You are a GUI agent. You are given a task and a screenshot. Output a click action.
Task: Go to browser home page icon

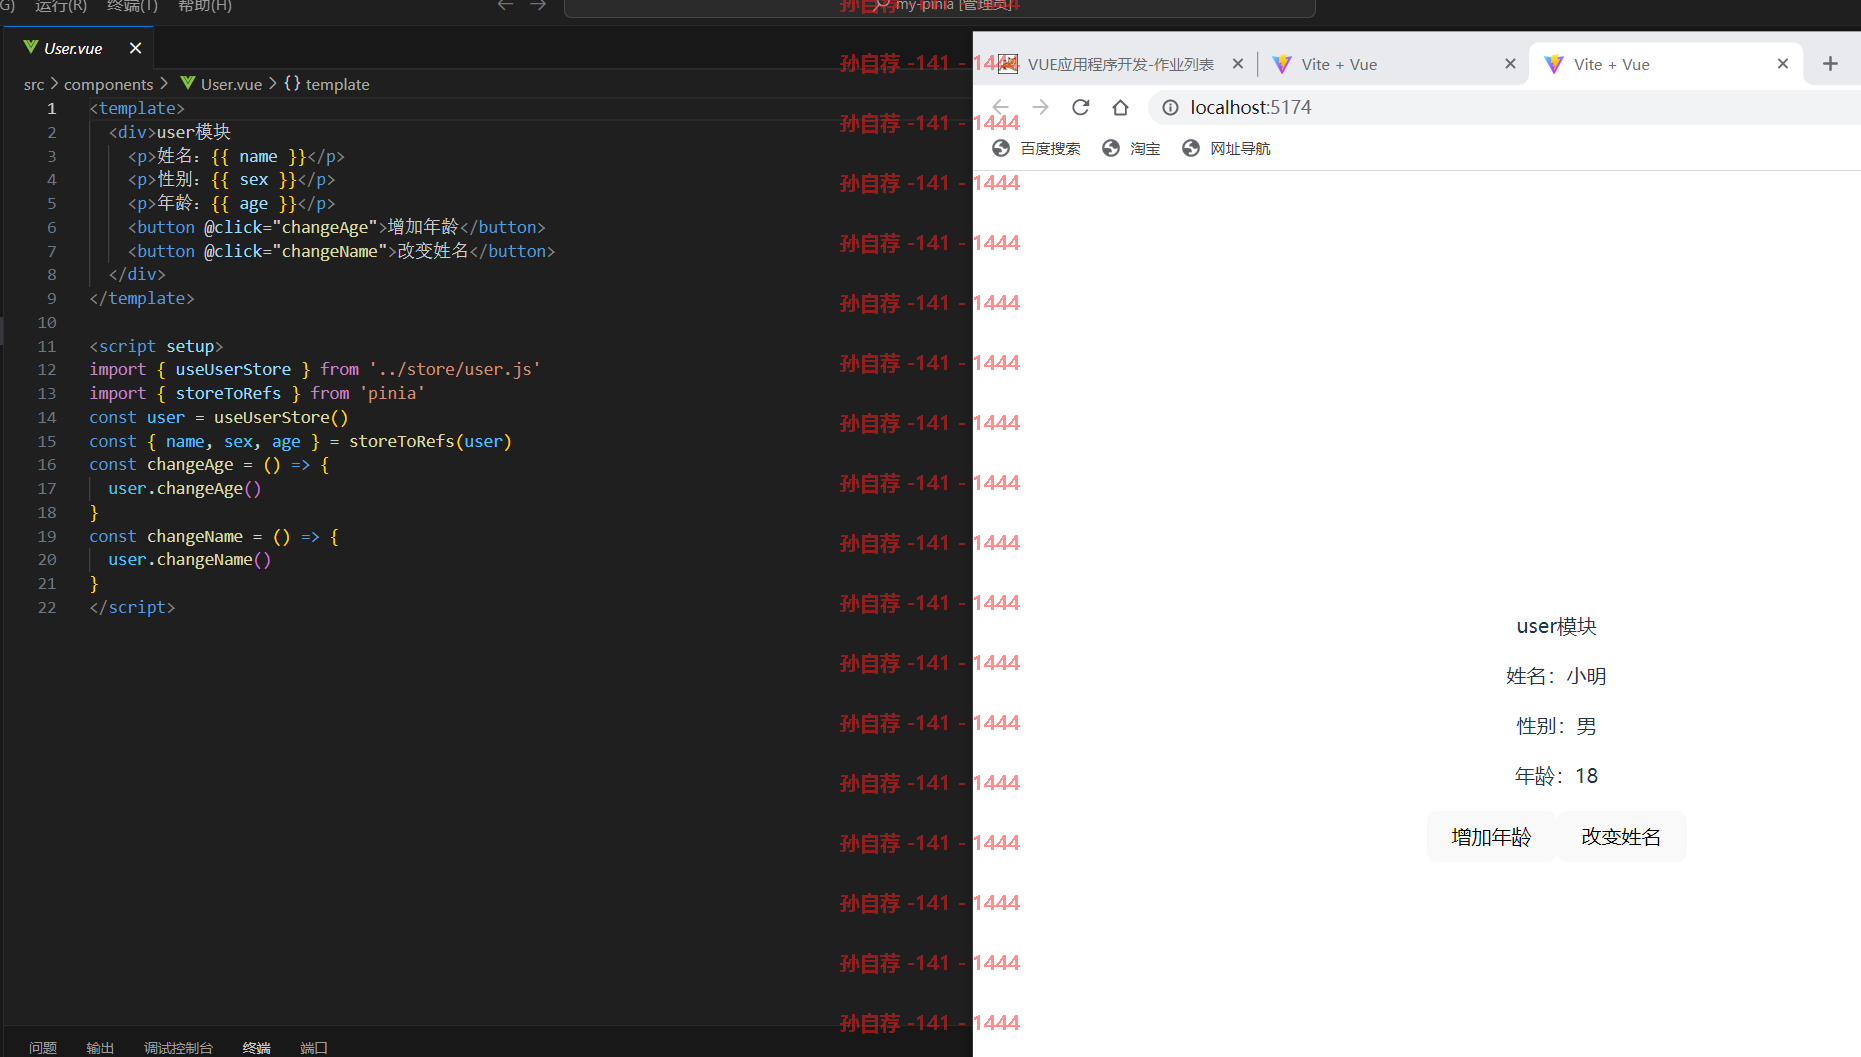(1120, 107)
